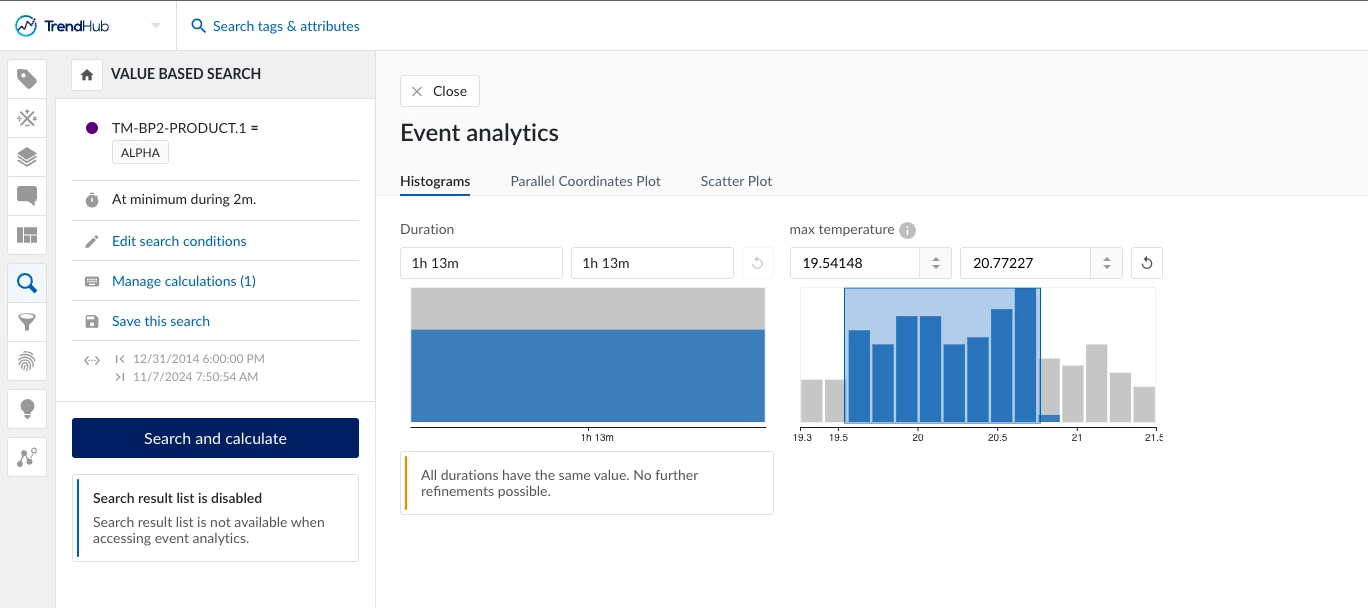
Task: Reset the Duration histogram filter
Action: tap(758, 262)
